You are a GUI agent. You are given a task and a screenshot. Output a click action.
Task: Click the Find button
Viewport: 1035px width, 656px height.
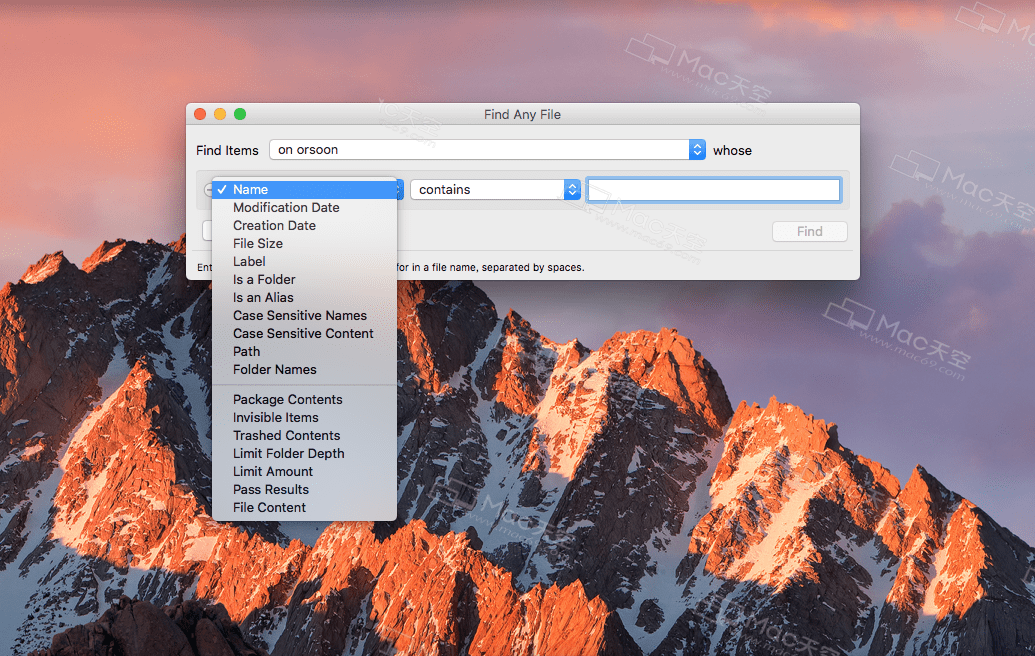pos(809,232)
